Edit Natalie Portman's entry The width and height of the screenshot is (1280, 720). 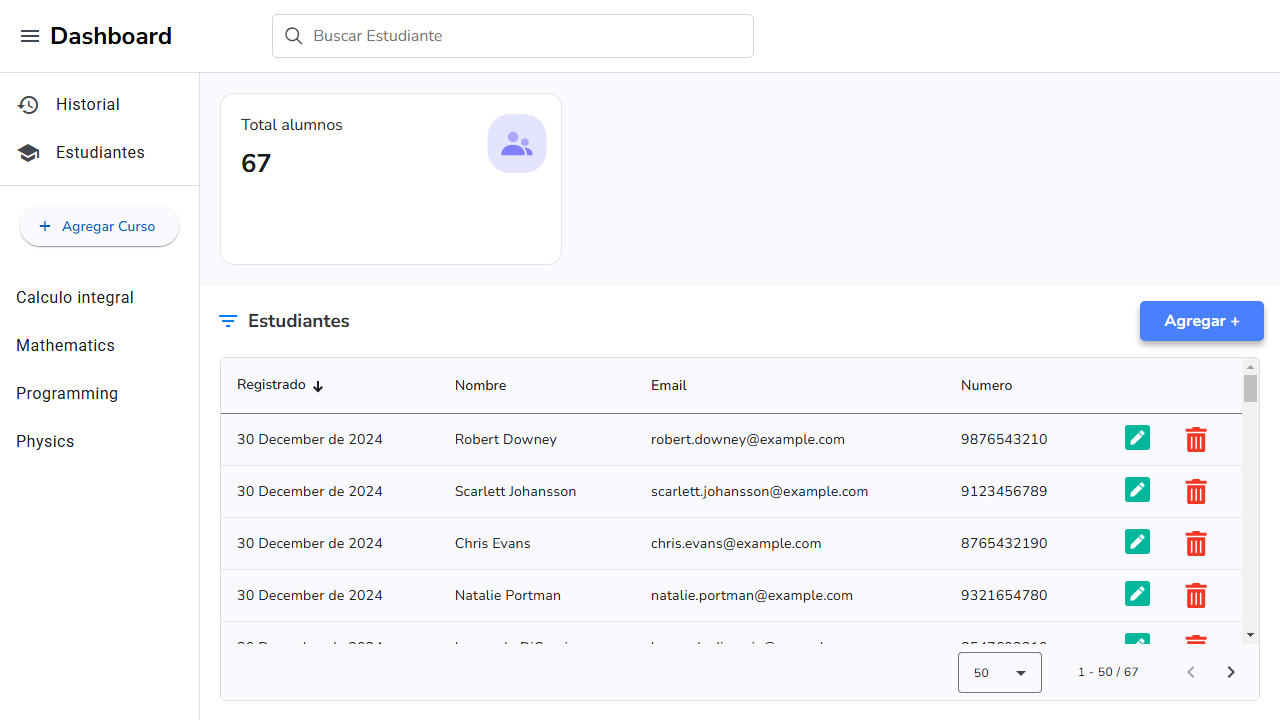pos(1137,594)
